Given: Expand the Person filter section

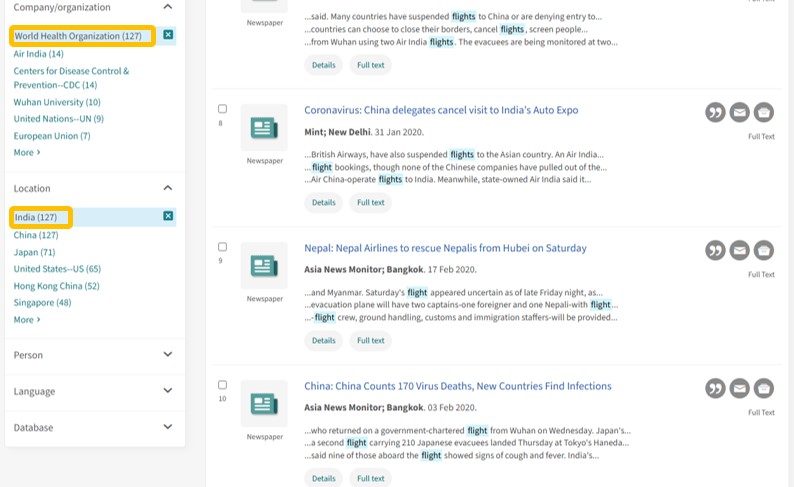Looking at the screenshot, I should click(167, 354).
